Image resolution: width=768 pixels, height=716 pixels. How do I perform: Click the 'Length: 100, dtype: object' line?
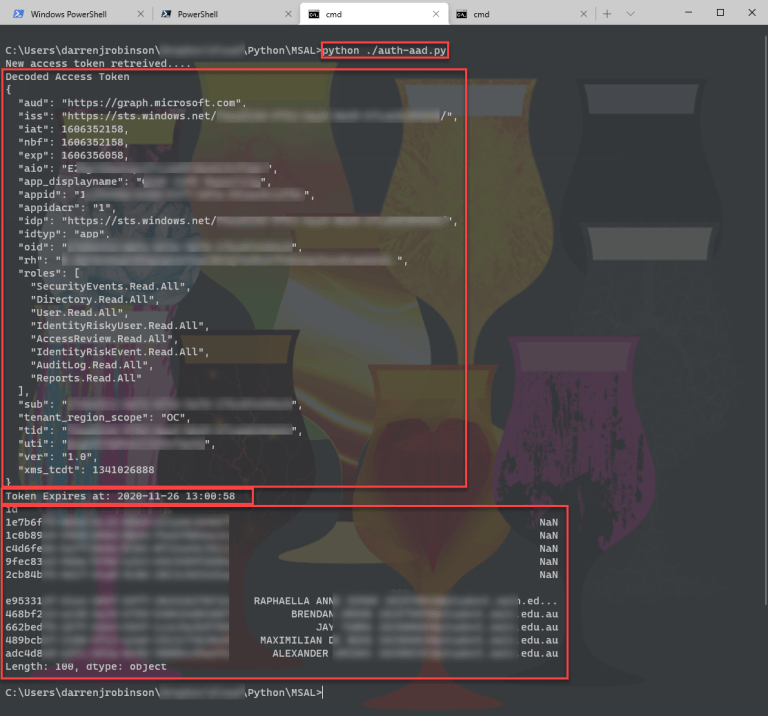(86, 667)
